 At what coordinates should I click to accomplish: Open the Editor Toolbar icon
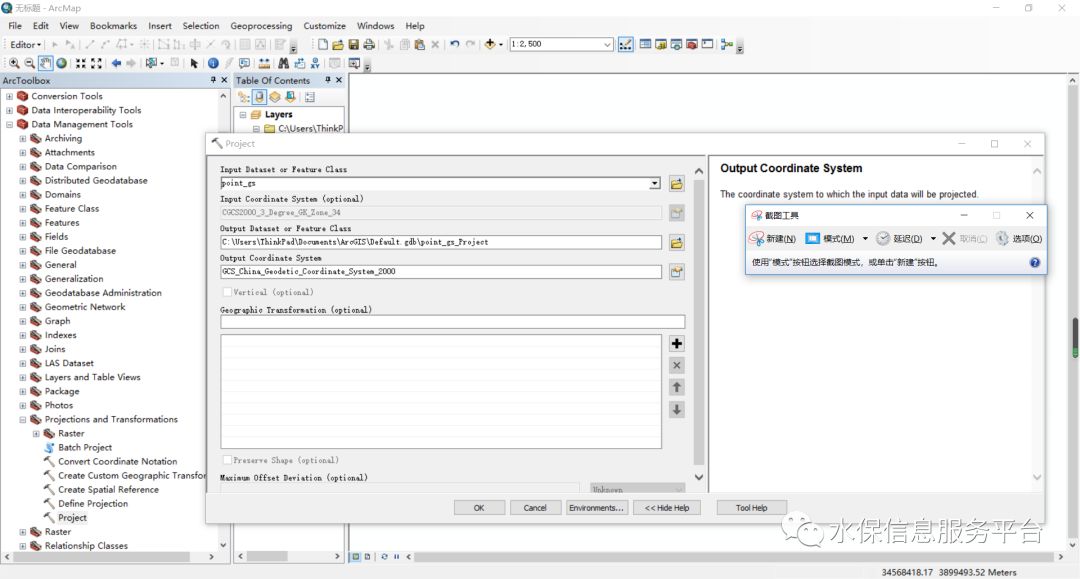(625, 45)
